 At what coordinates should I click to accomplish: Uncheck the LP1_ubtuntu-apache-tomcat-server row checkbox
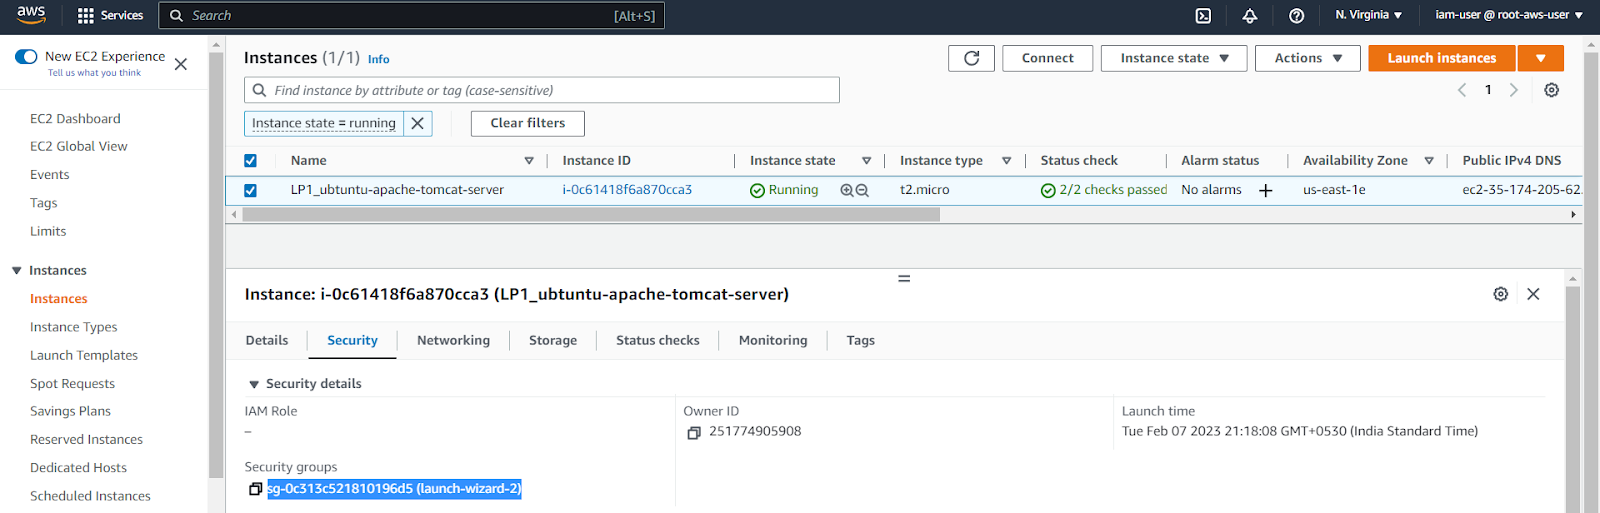point(250,190)
